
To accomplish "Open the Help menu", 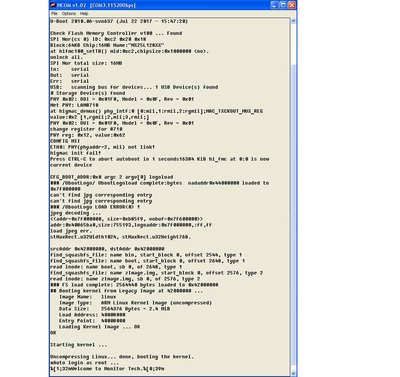I will 84,14.
